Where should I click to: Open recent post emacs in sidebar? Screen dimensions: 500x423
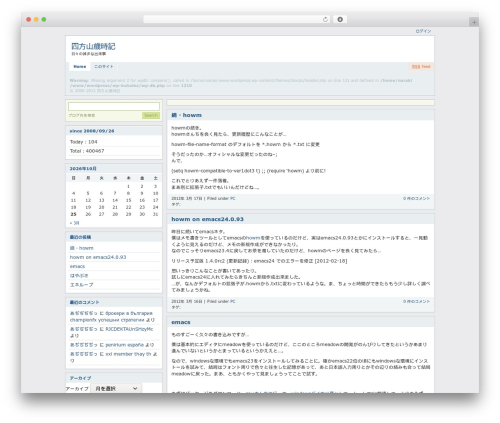pyautogui.click(x=77, y=266)
